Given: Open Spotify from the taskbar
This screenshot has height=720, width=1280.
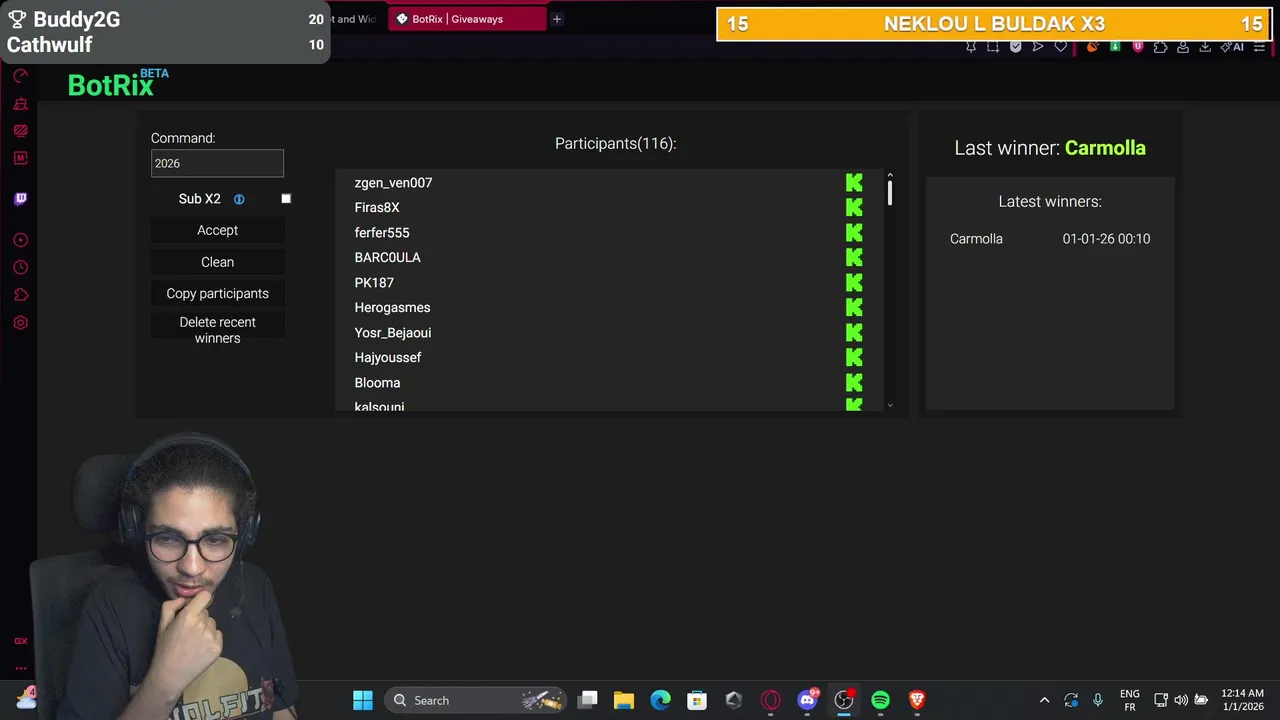Looking at the screenshot, I should 880,700.
